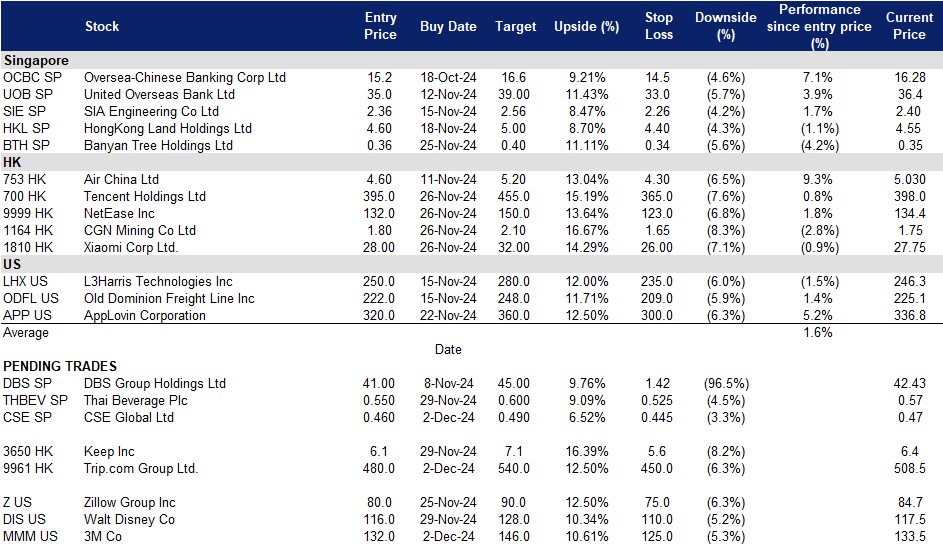The width and height of the screenshot is (943, 545).
Task: Select the Entry Price column header
Action: point(380,26)
